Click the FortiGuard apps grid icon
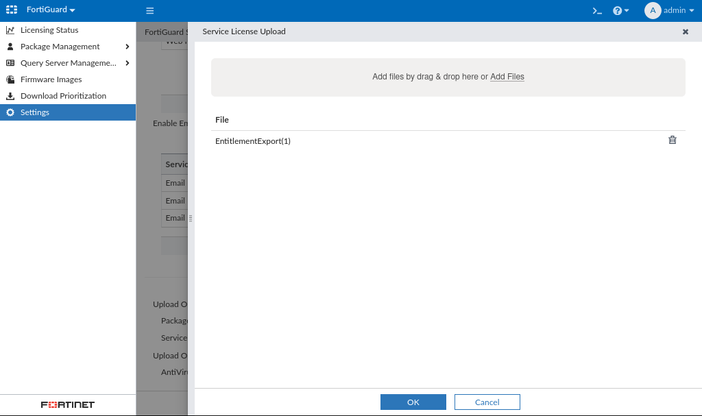Image resolution: width=702 pixels, height=416 pixels. [12, 10]
